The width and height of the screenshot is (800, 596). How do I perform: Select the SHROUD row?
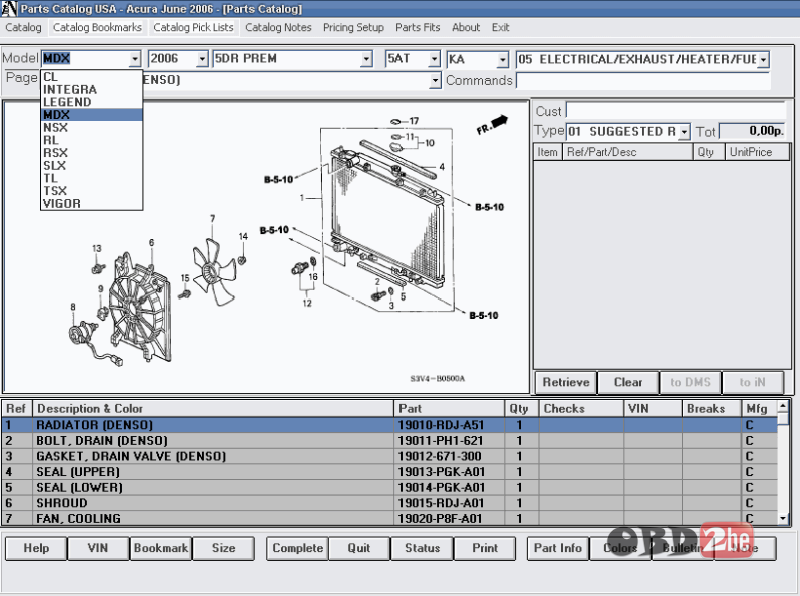(x=390, y=503)
